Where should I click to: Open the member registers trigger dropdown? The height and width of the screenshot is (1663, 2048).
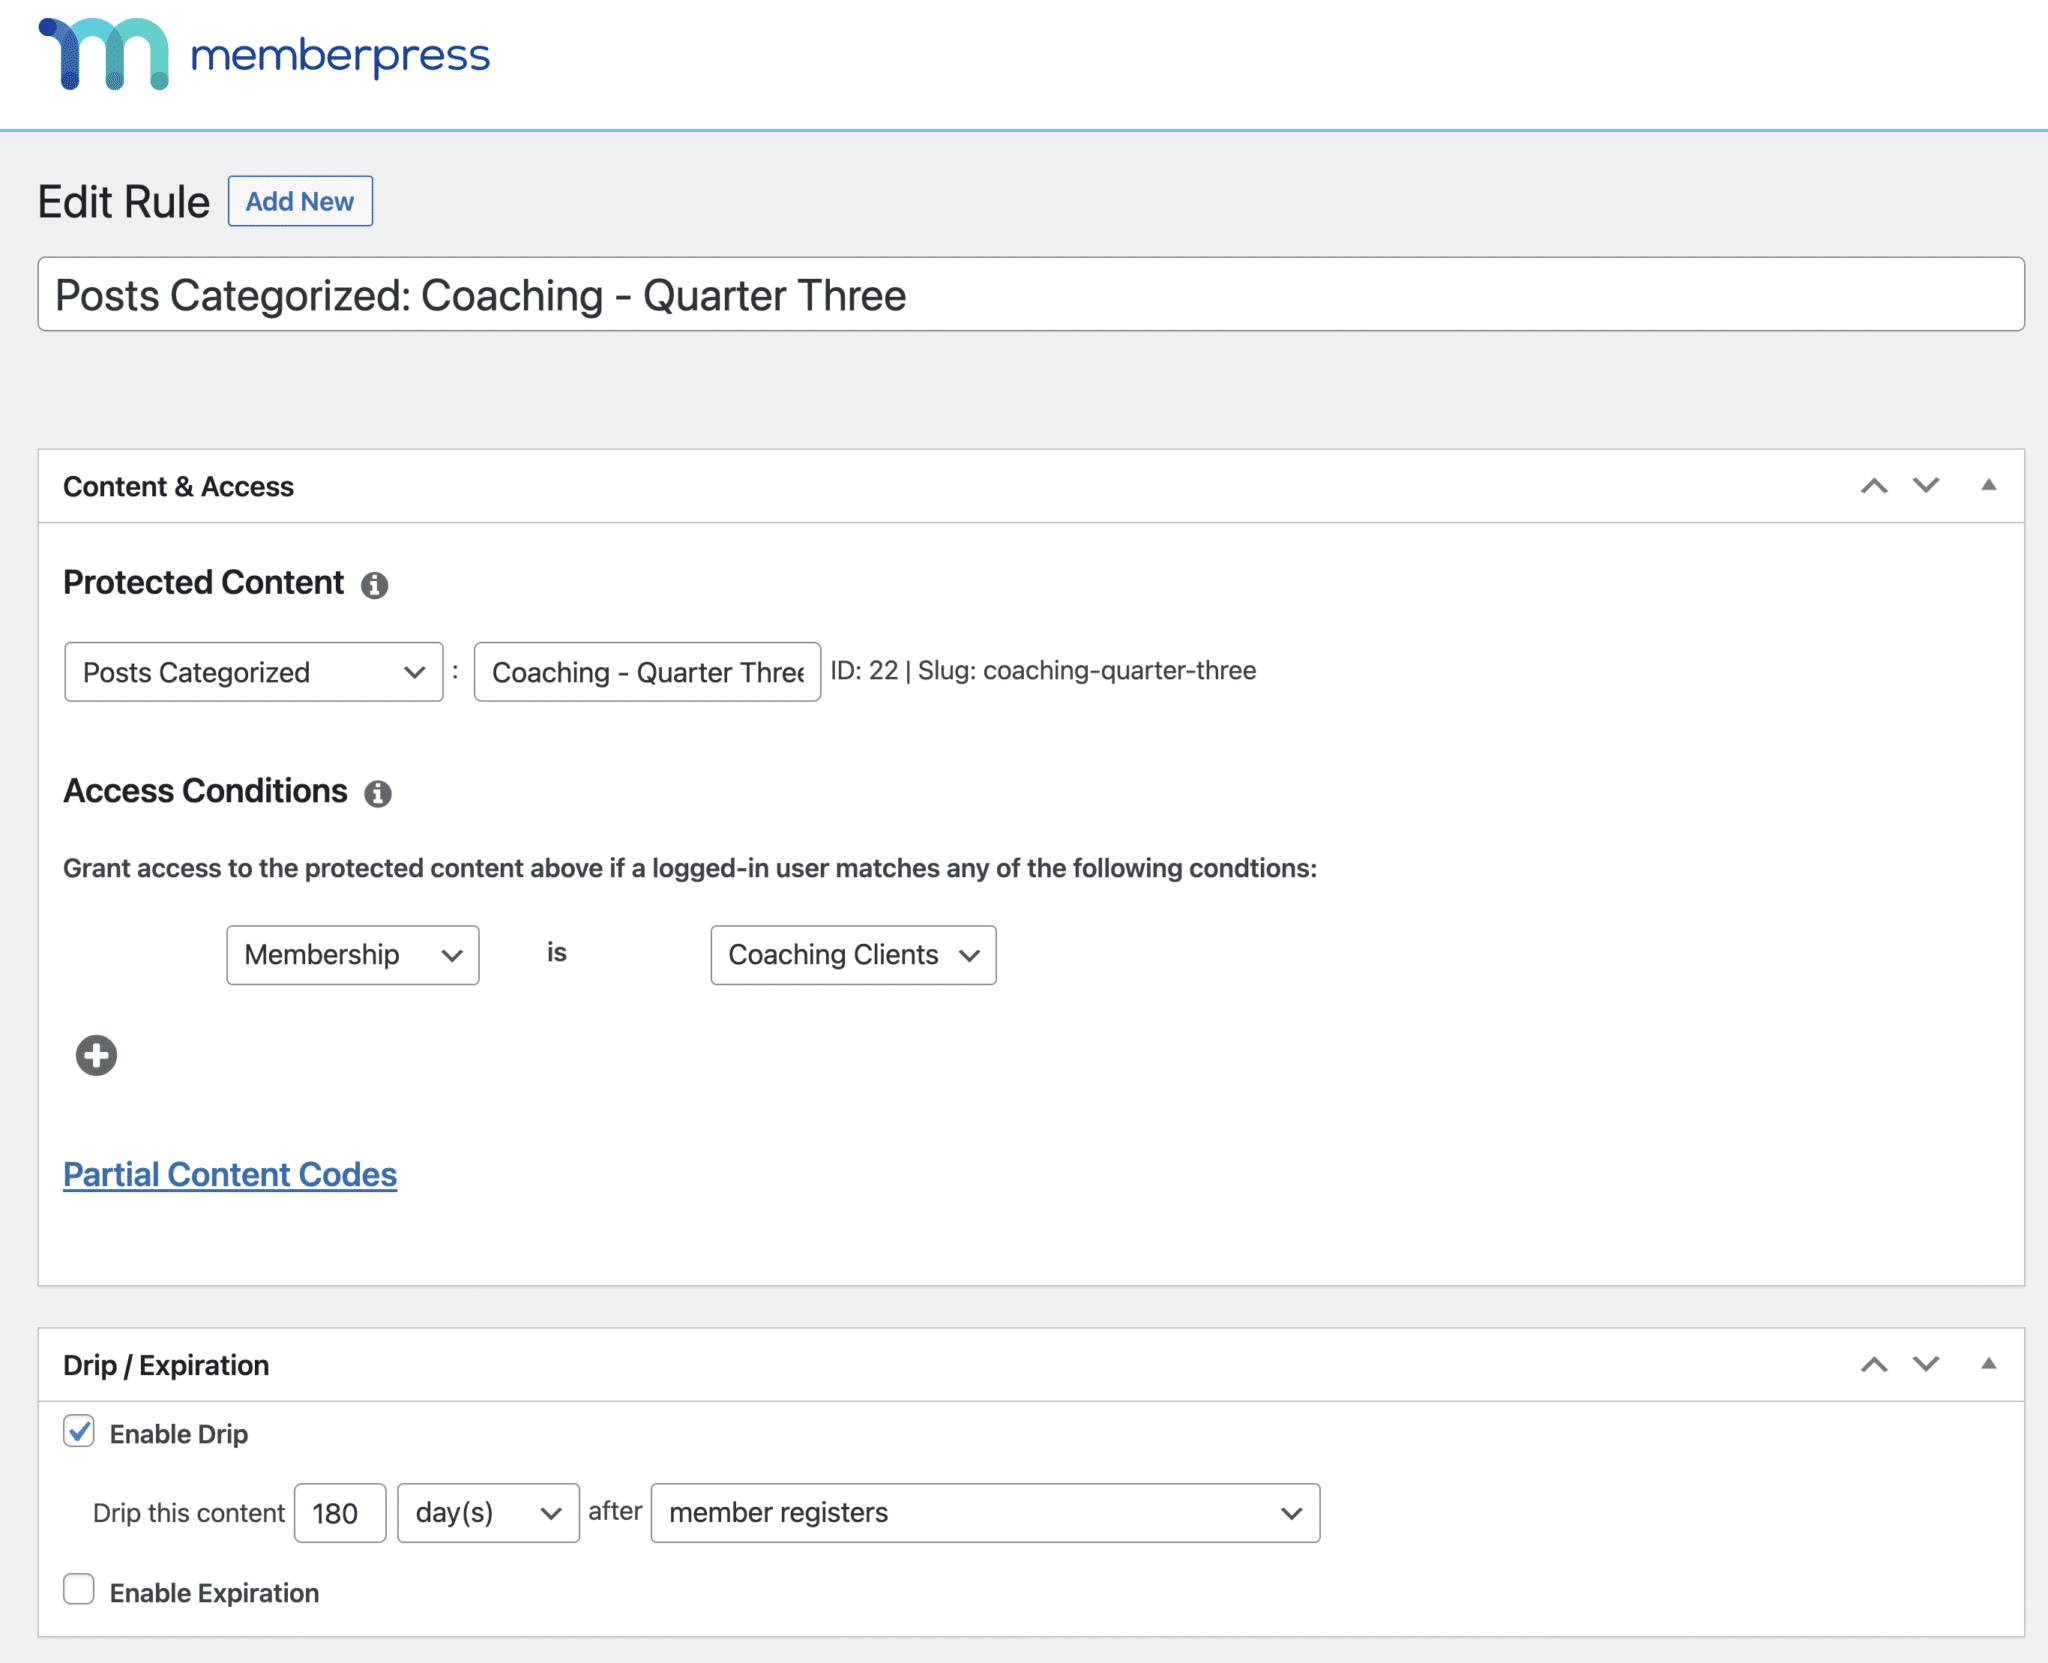click(x=984, y=1512)
